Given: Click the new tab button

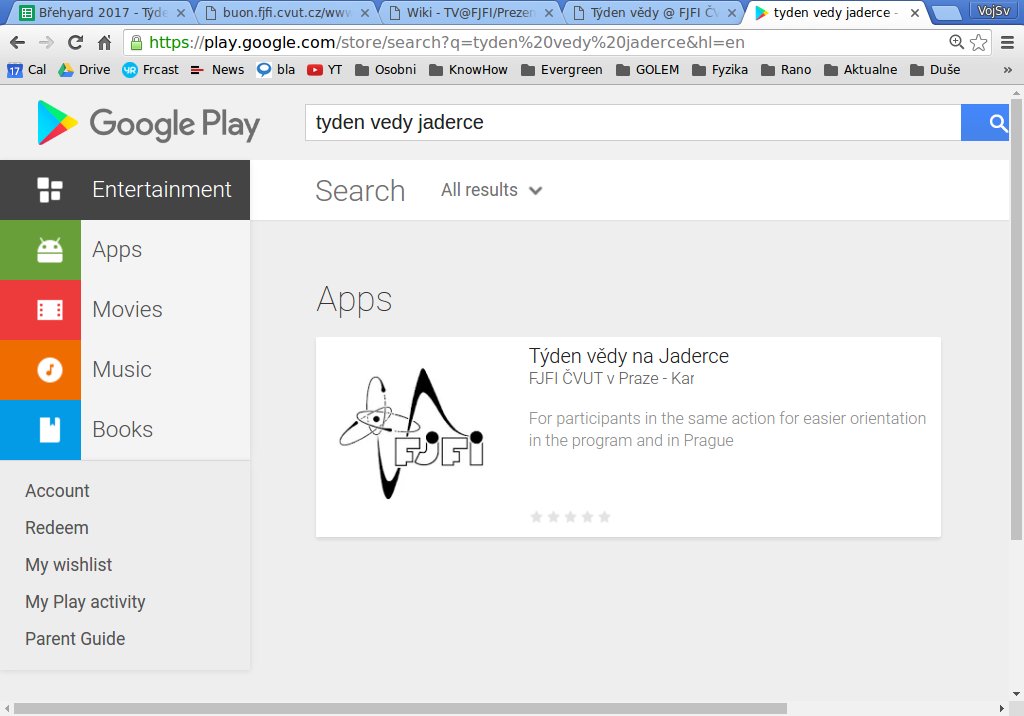Looking at the screenshot, I should coord(945,12).
